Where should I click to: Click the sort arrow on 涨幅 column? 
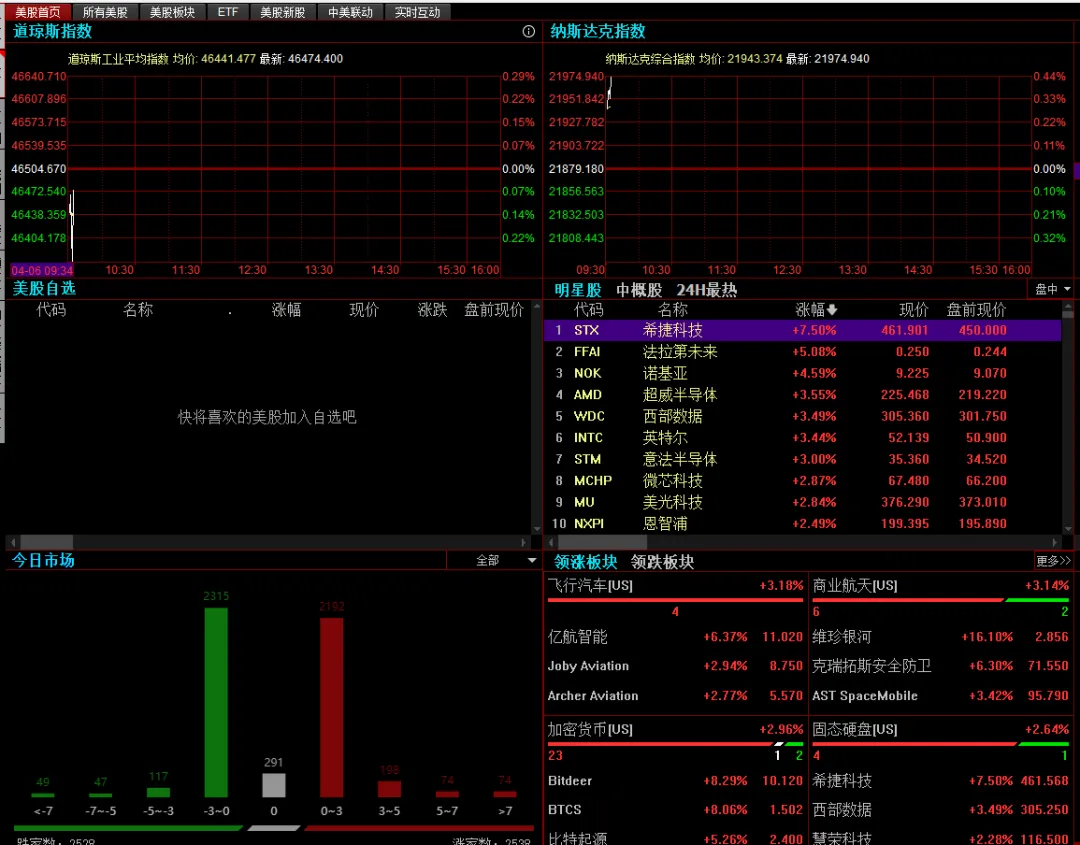tap(832, 310)
